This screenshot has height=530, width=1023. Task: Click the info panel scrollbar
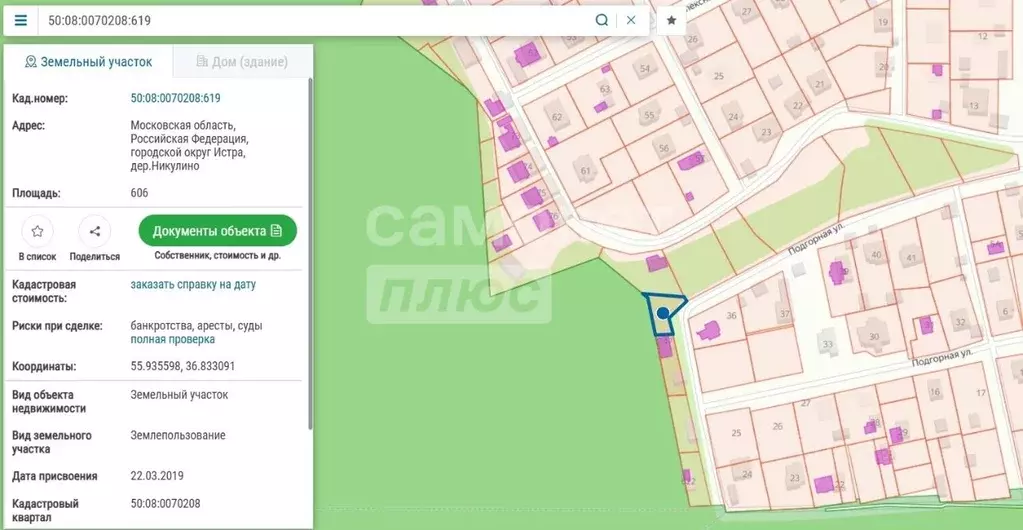pos(310,255)
